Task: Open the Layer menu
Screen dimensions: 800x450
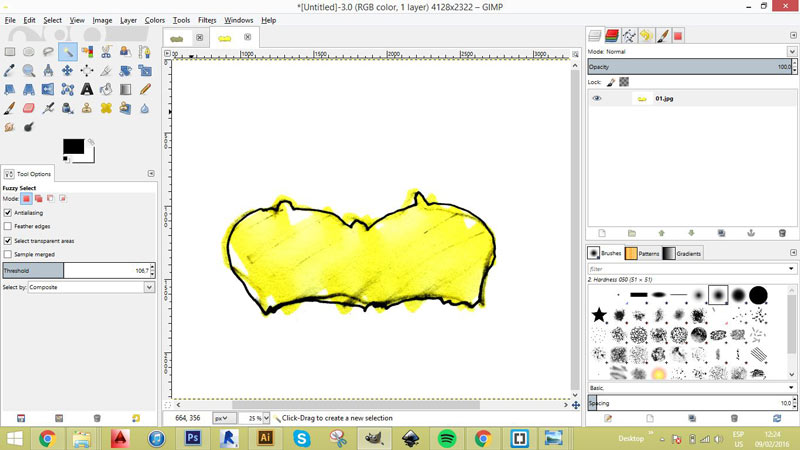Action: [x=128, y=20]
